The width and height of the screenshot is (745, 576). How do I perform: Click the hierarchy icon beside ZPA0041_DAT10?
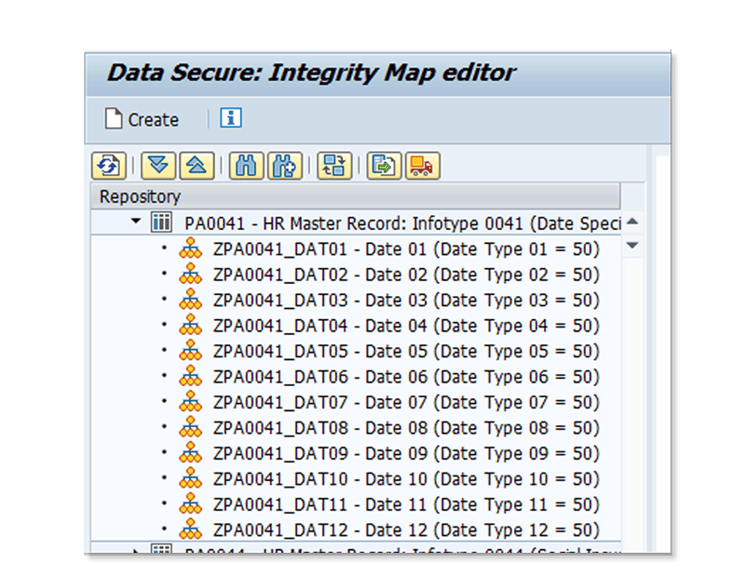(x=191, y=479)
